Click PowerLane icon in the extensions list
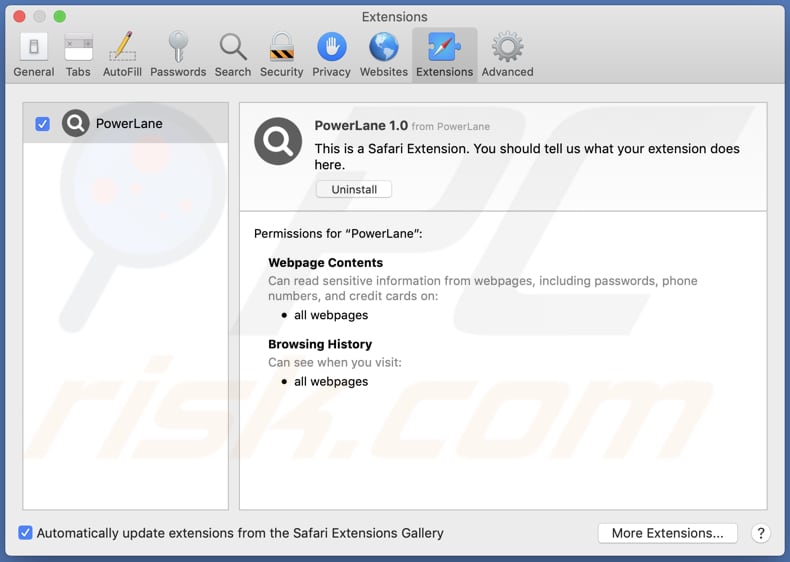The image size is (790, 562). pyautogui.click(x=76, y=123)
